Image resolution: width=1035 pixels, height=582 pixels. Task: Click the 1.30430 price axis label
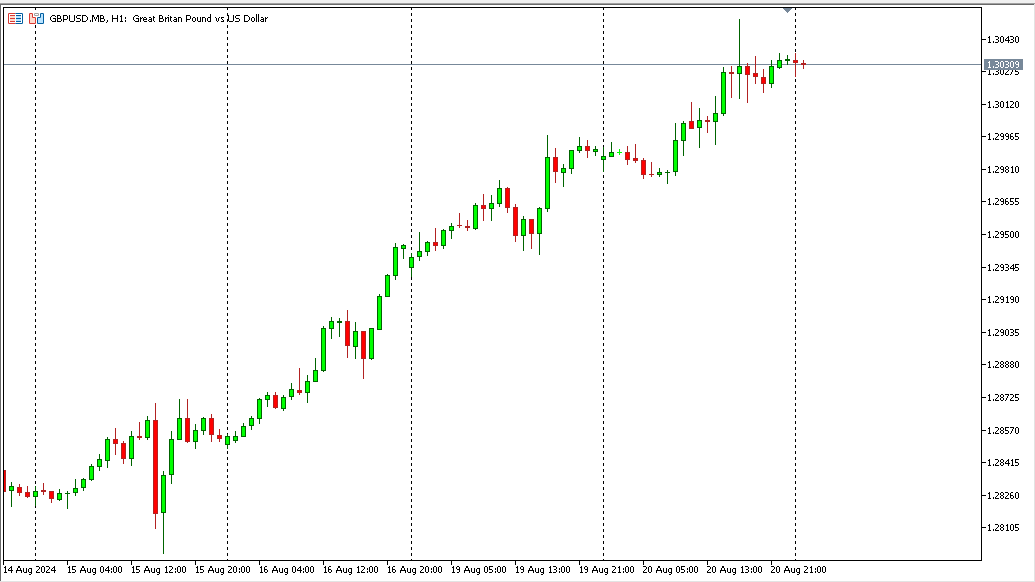tap(1003, 40)
